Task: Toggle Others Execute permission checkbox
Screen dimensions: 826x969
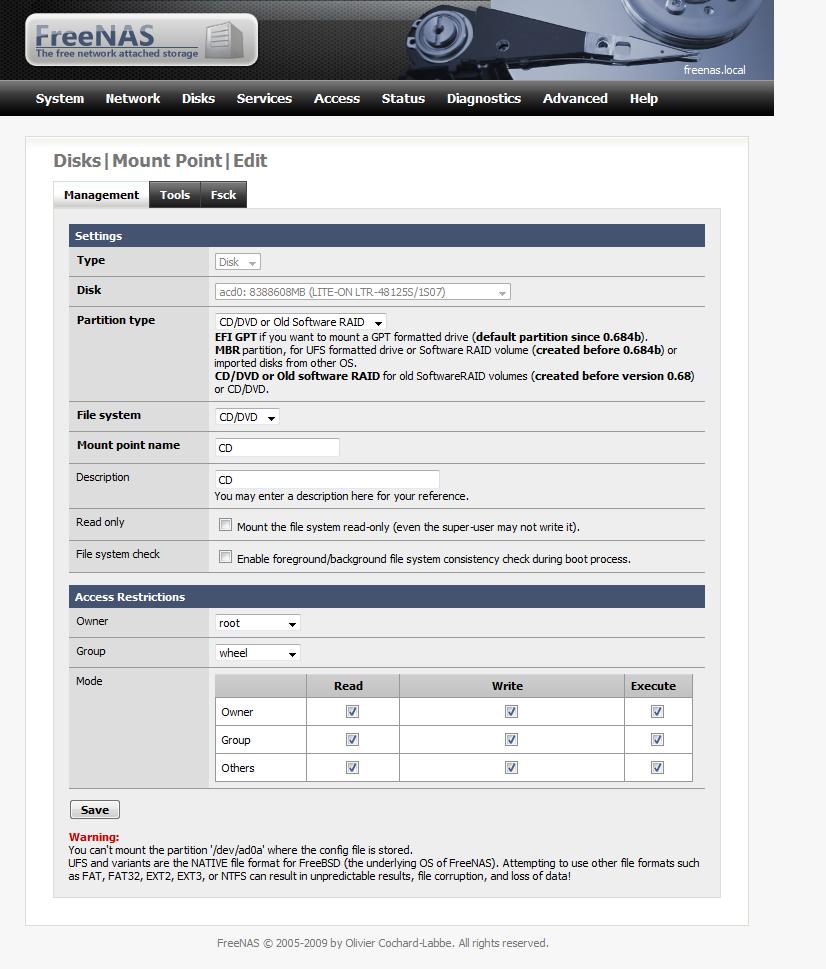Action: (657, 768)
